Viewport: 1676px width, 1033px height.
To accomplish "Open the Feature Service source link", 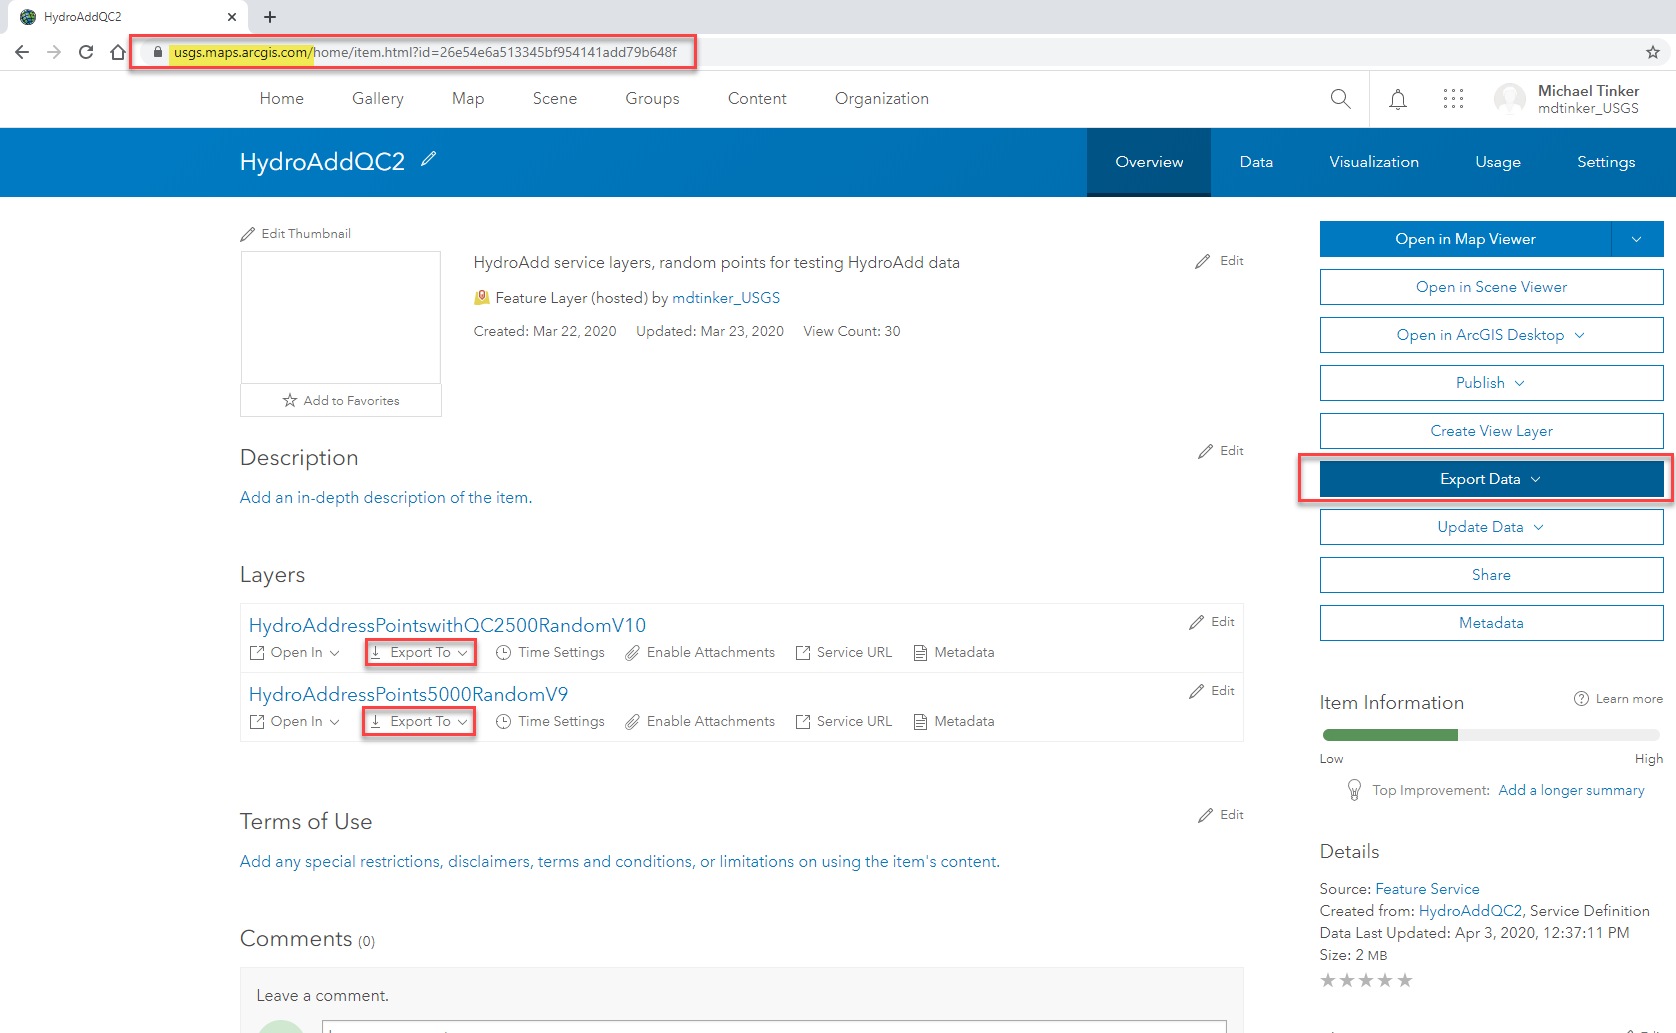I will point(1427,889).
